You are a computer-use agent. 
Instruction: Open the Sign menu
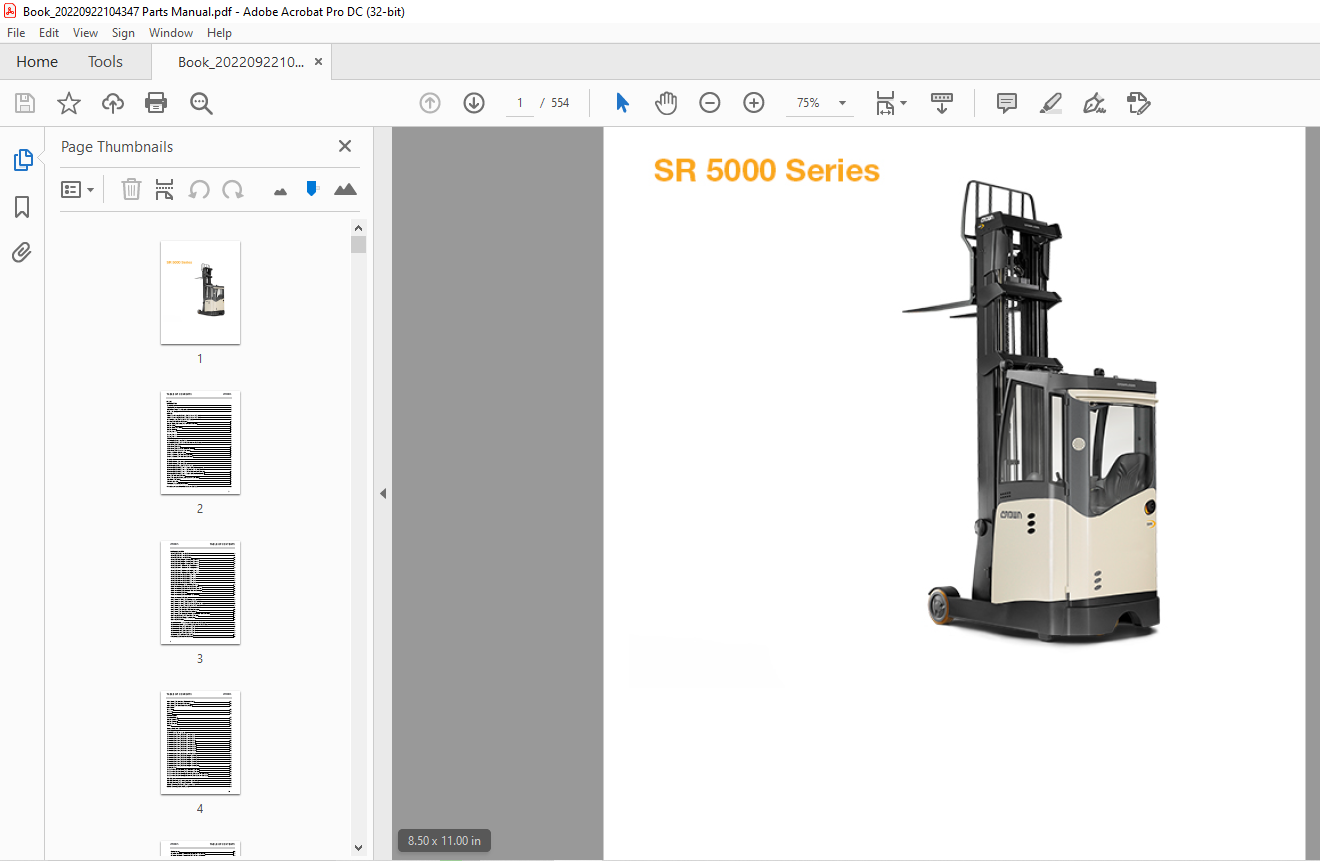click(x=123, y=33)
